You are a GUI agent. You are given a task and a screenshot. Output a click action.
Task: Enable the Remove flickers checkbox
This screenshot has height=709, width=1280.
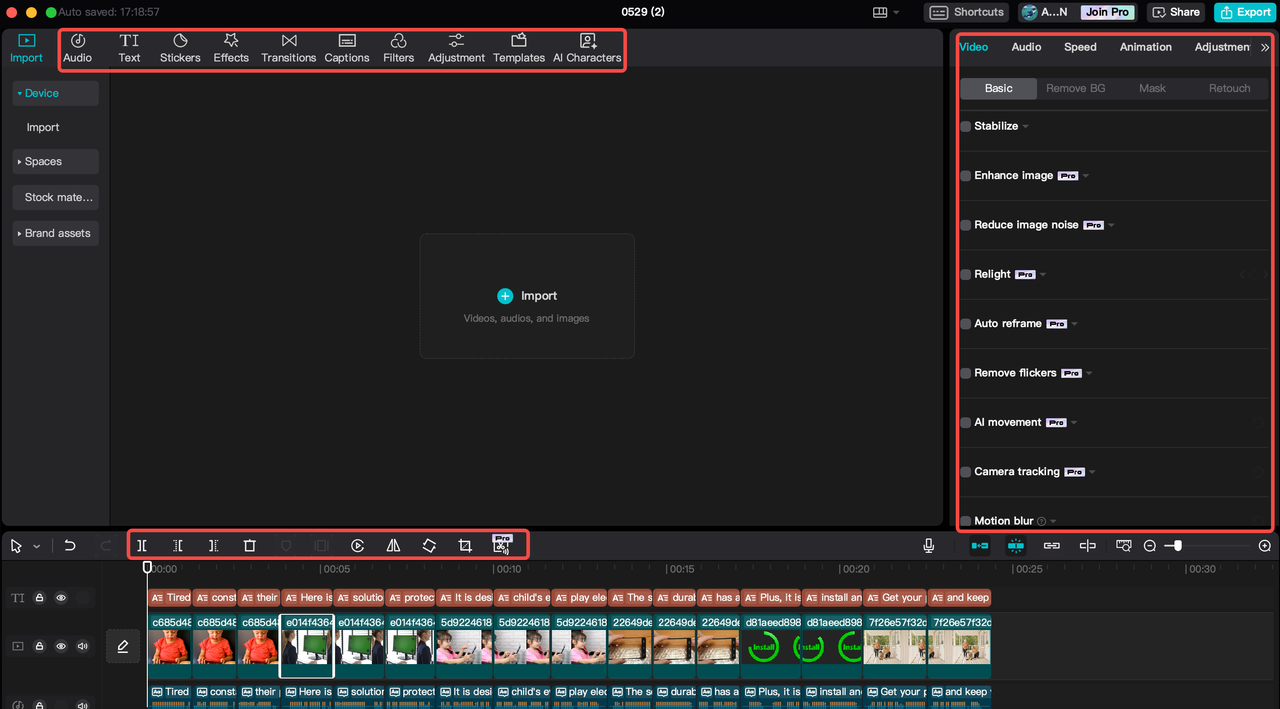coord(966,373)
